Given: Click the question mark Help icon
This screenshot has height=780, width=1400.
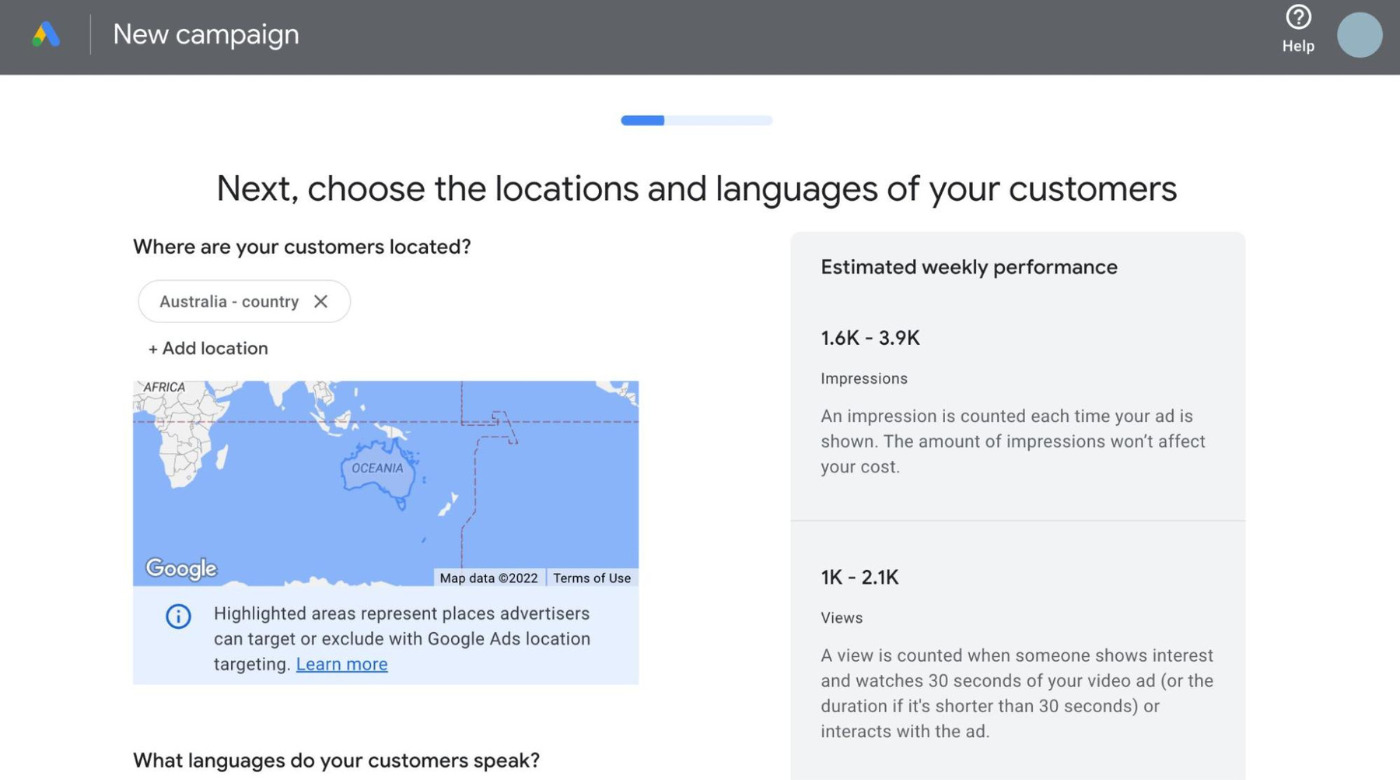Looking at the screenshot, I should pyautogui.click(x=1297, y=17).
